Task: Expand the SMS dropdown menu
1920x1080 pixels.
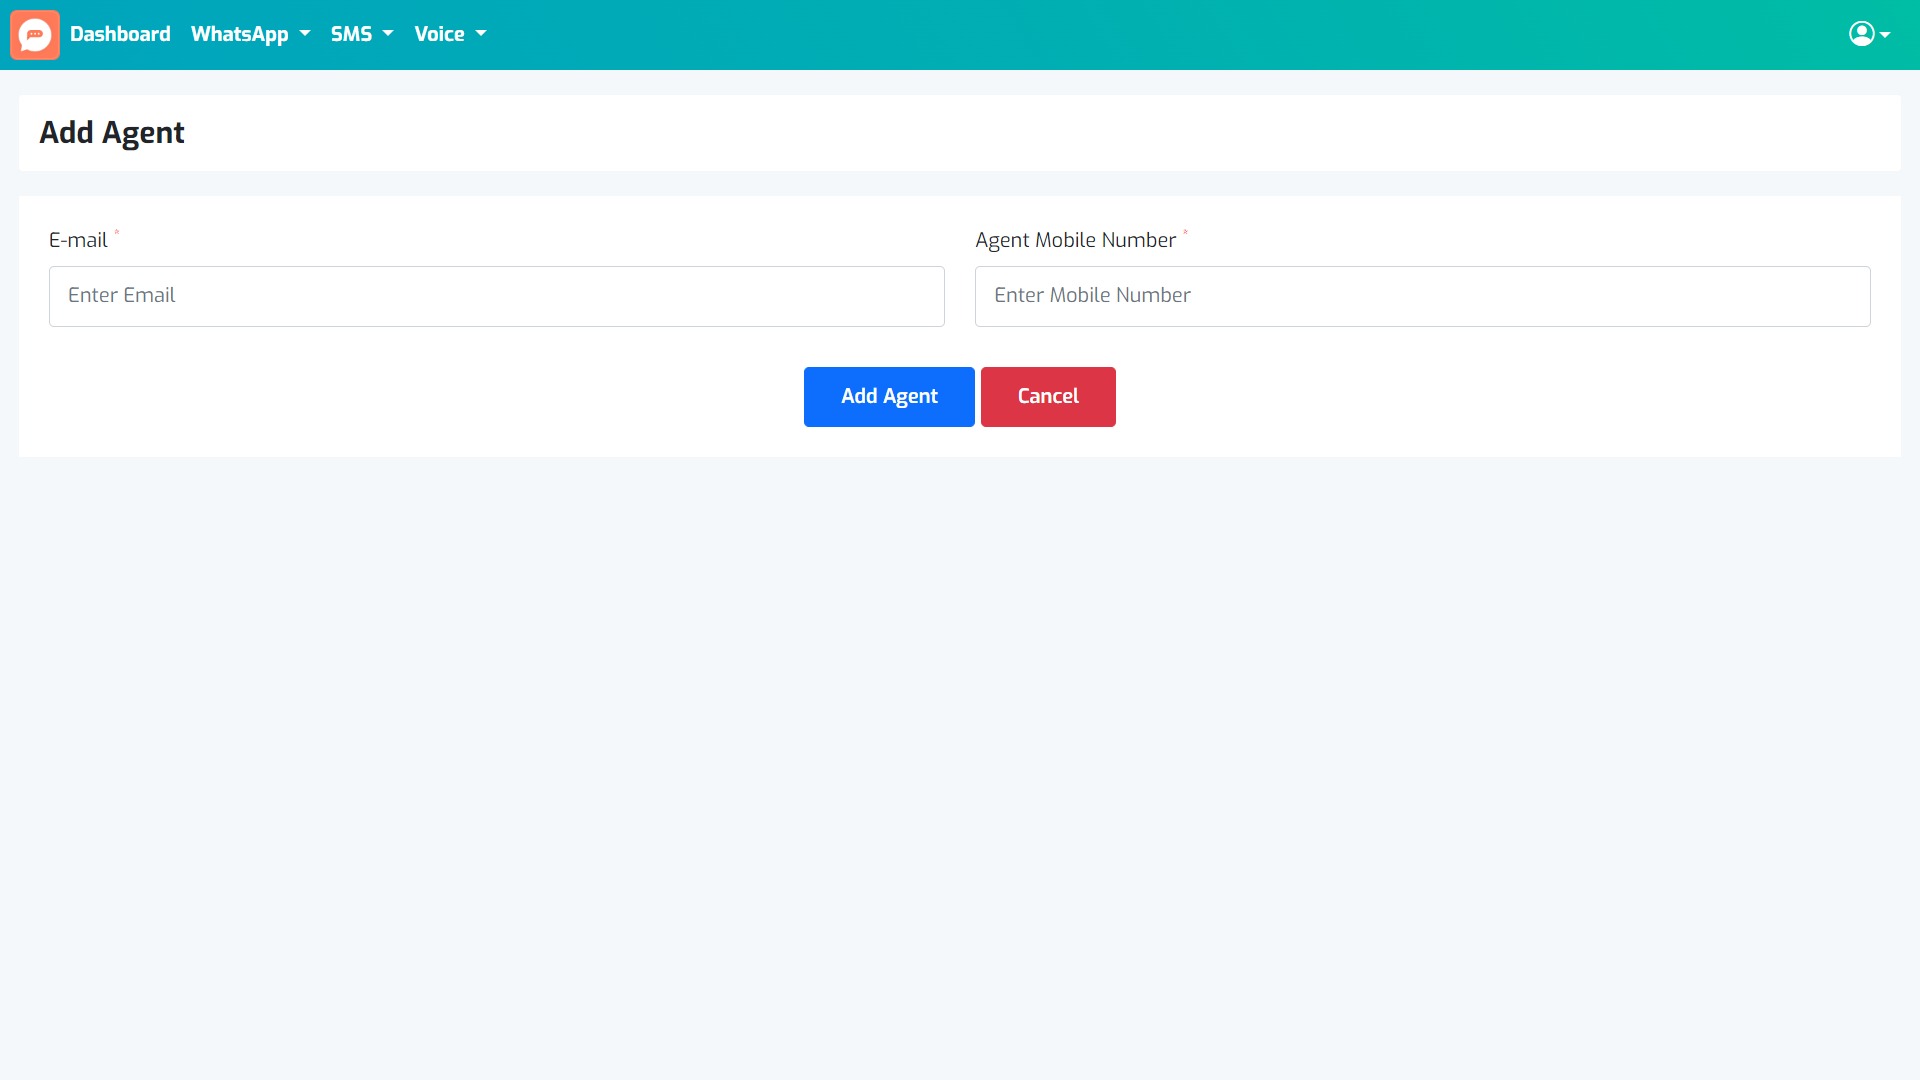Action: (362, 34)
